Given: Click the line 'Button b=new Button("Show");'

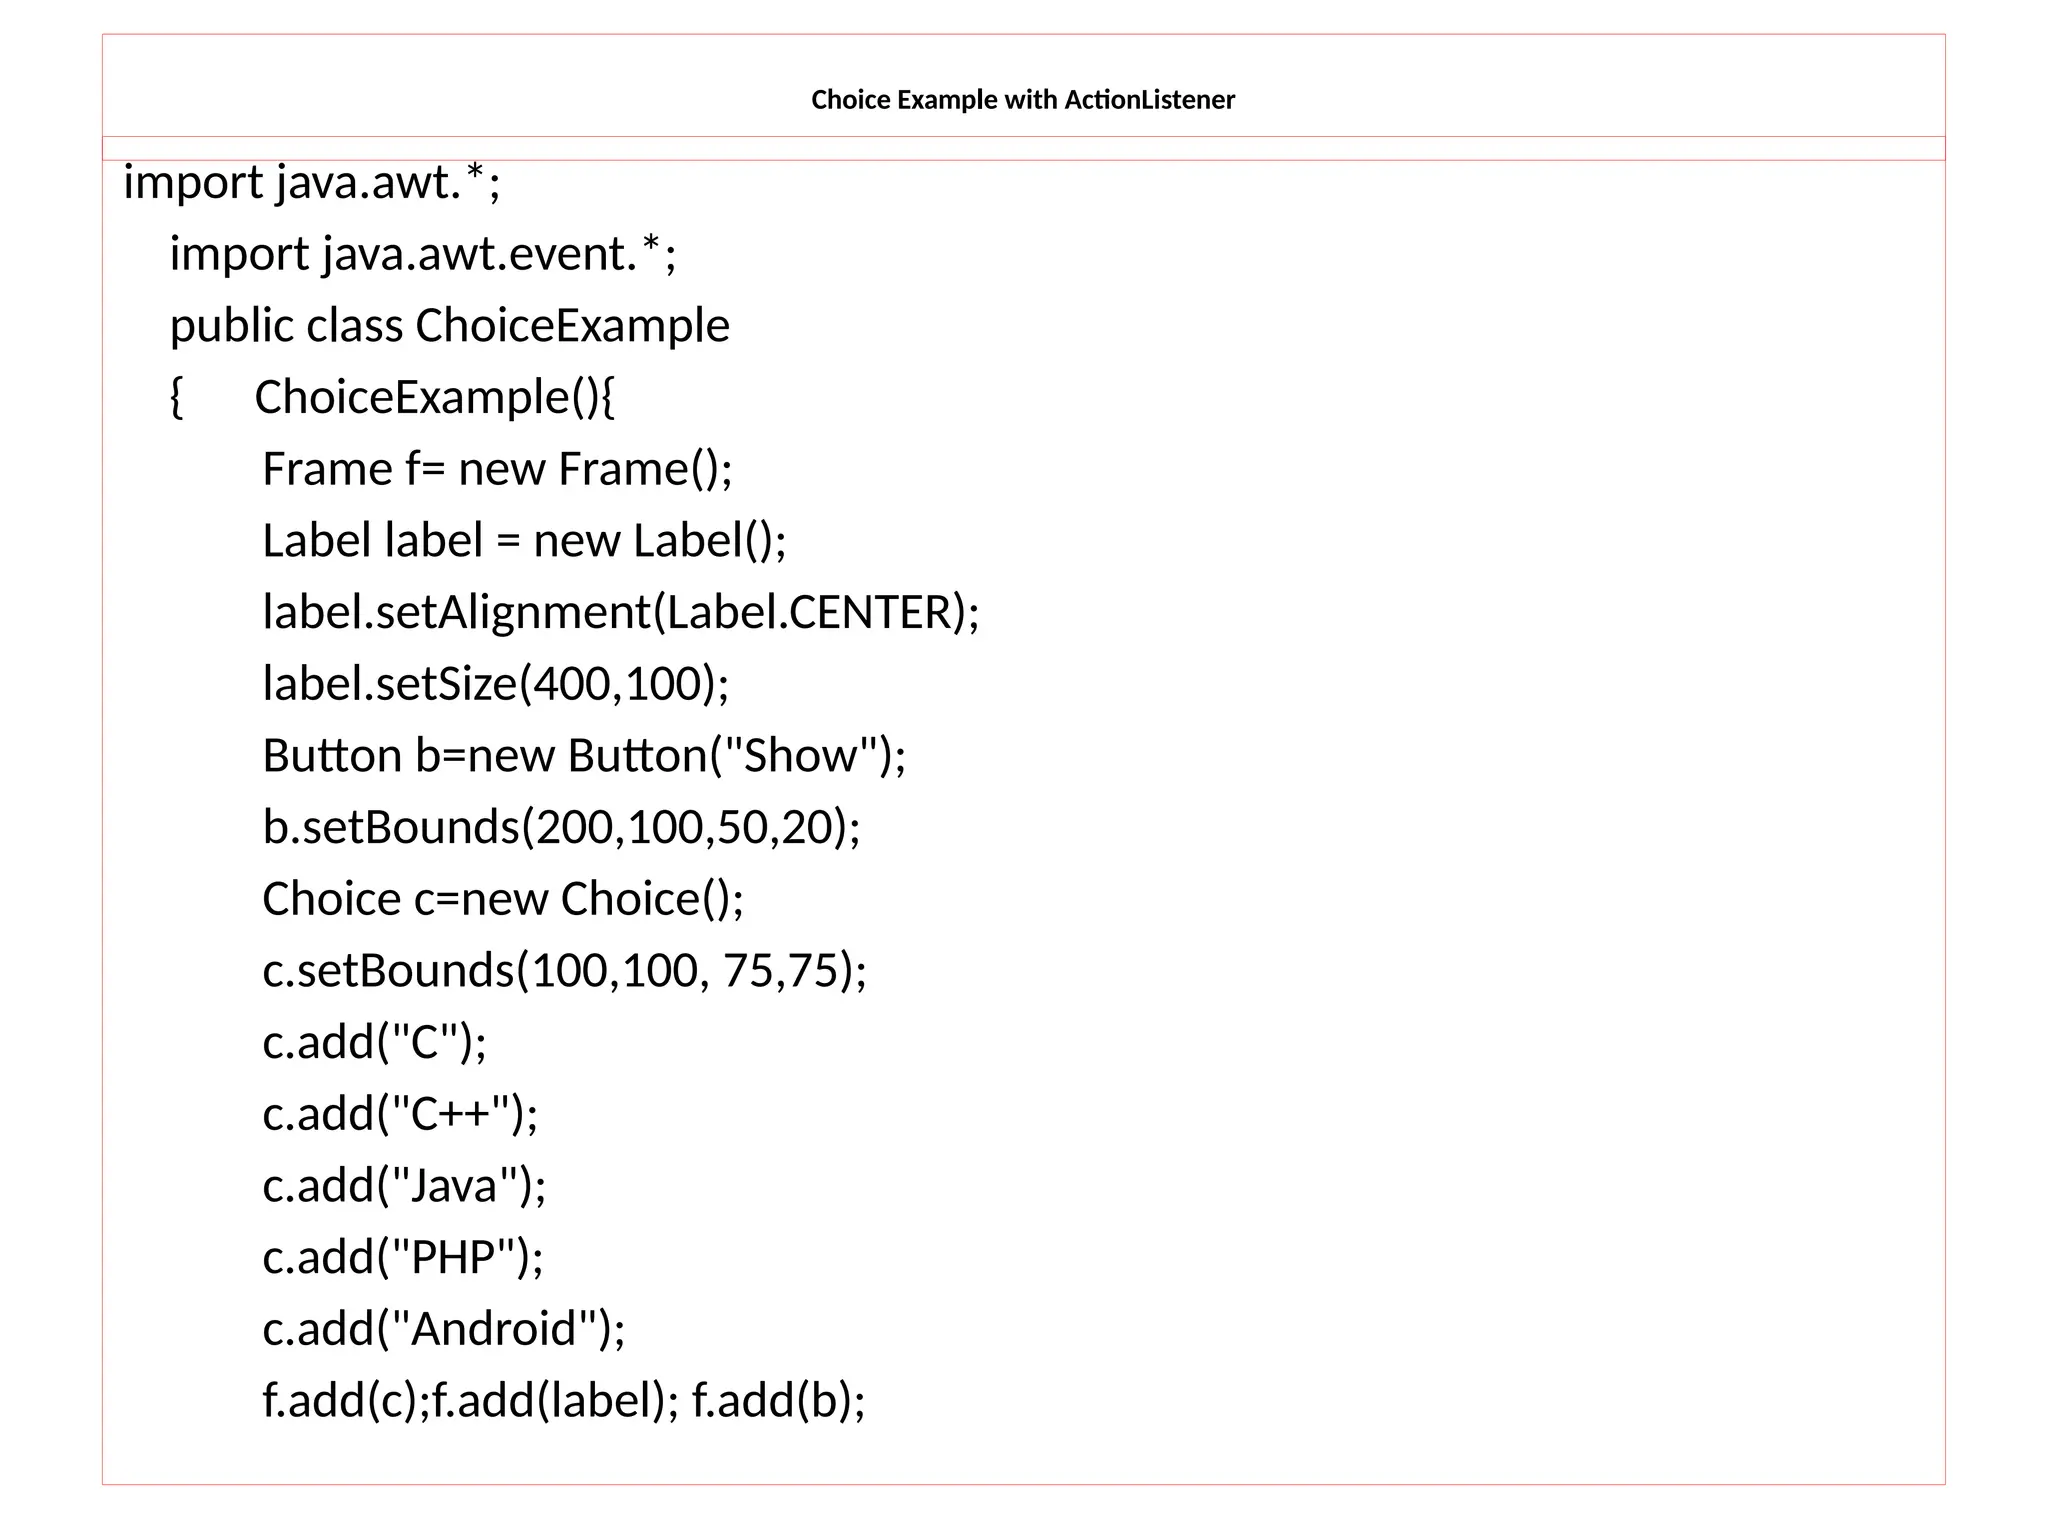Looking at the screenshot, I should (584, 756).
